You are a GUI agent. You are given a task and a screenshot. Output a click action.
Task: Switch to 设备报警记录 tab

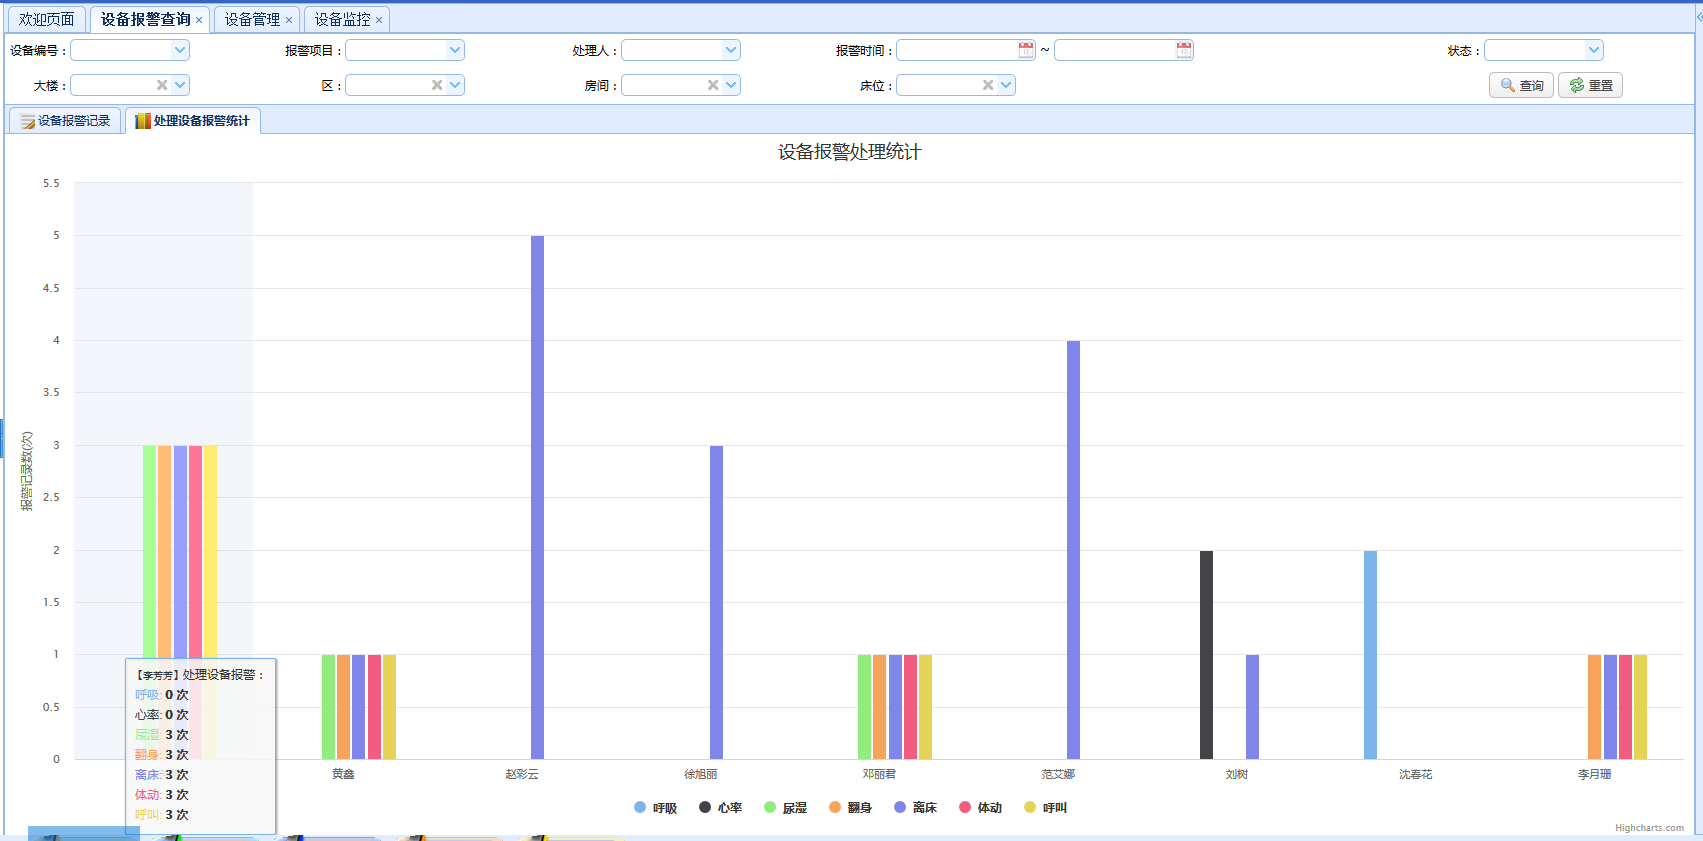tap(66, 121)
